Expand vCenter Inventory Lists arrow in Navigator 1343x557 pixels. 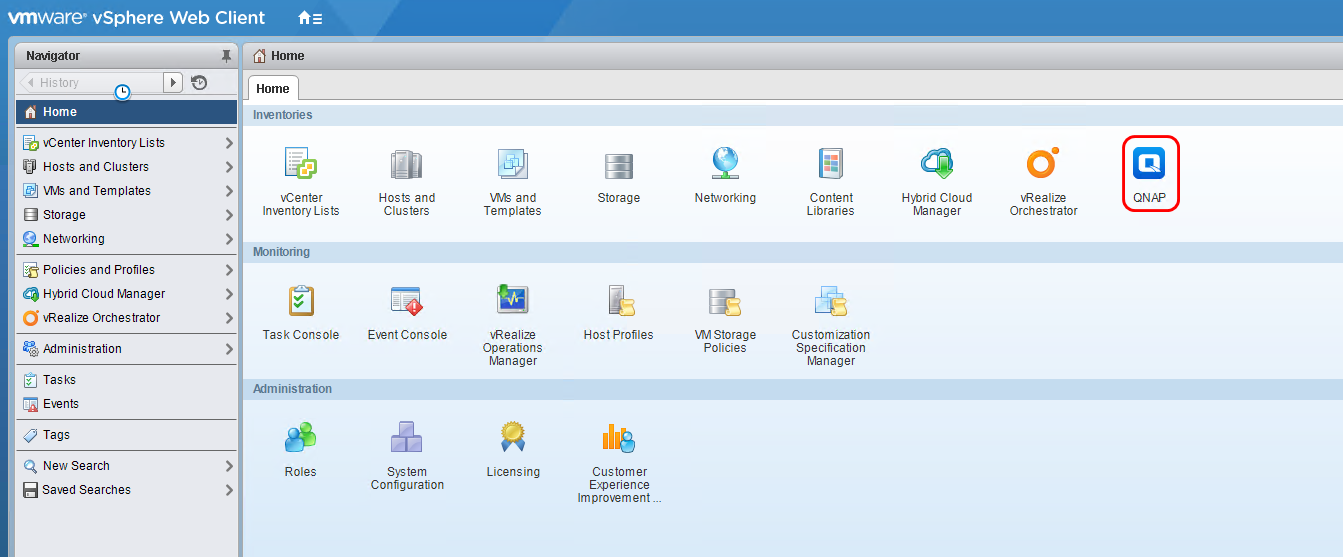[x=229, y=143]
